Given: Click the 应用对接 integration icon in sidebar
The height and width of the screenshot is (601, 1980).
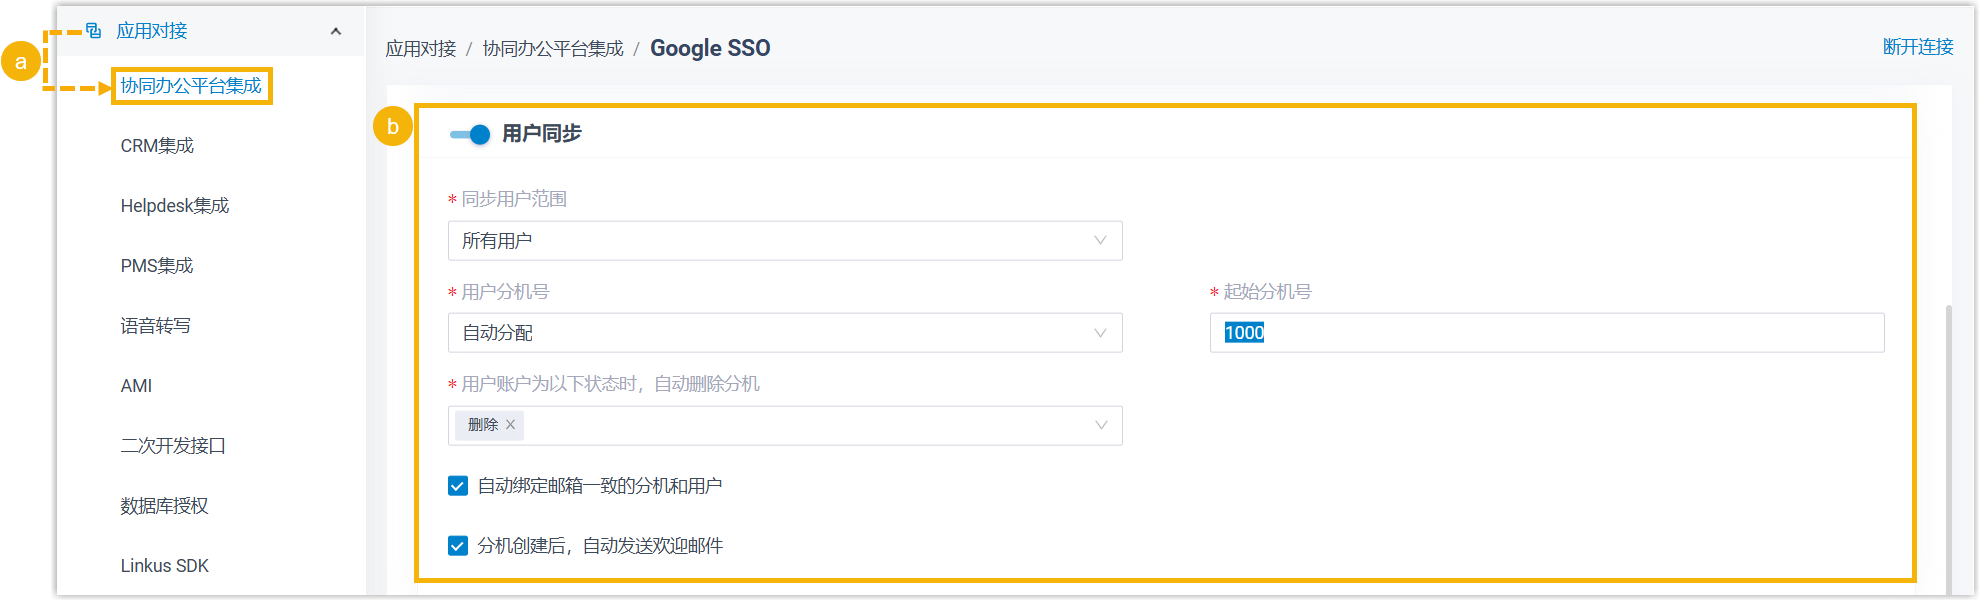Looking at the screenshot, I should 94,31.
